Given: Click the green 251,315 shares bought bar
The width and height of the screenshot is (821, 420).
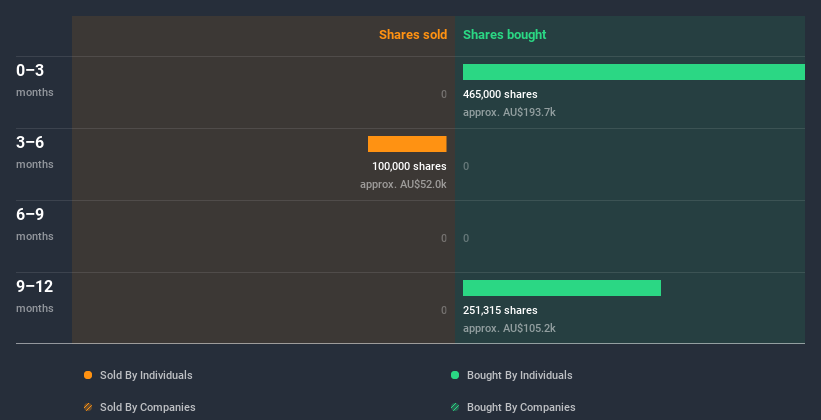Looking at the screenshot, I should 561,288.
